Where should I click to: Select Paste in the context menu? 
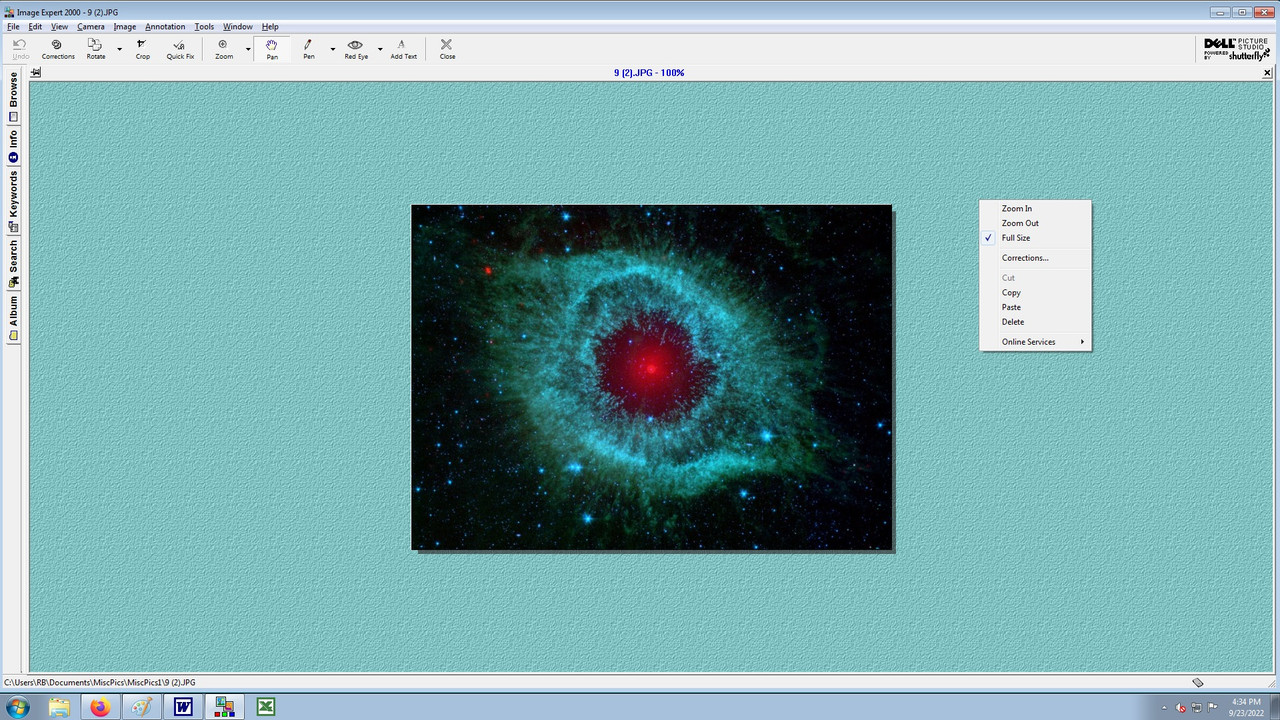click(1035, 307)
